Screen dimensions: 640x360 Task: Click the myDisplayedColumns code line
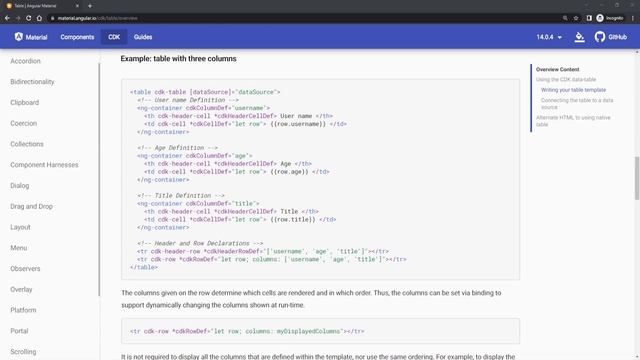[247, 331]
